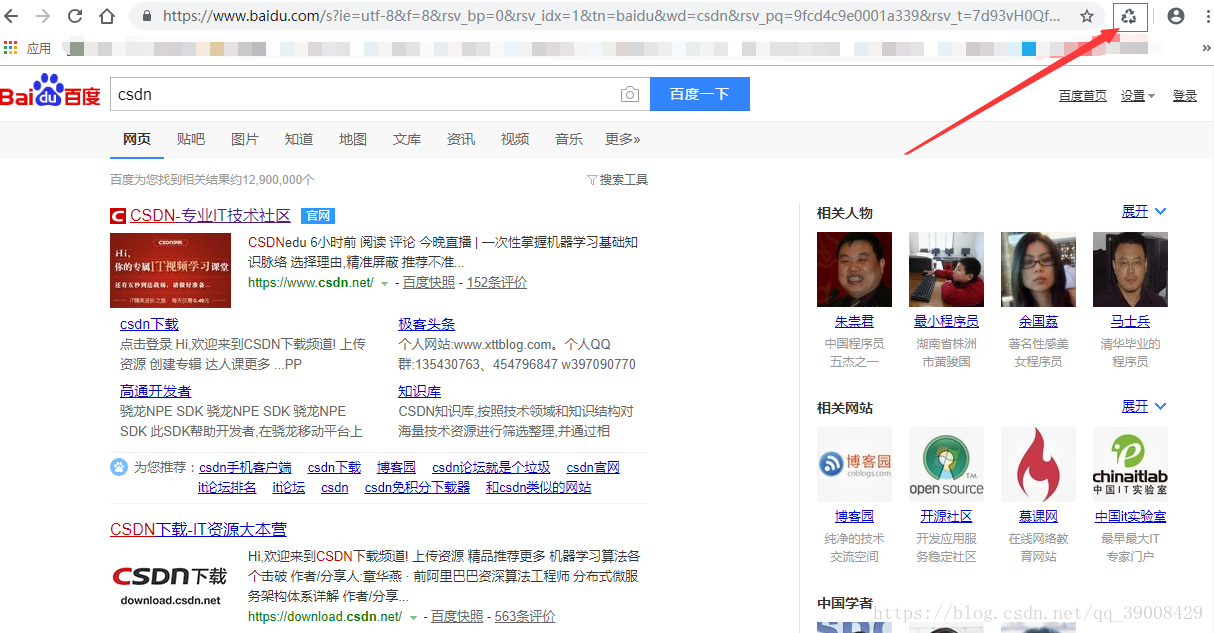Click the paw icon beside 为您推荐
Viewport: 1214px width, 633px height.
click(x=119, y=467)
